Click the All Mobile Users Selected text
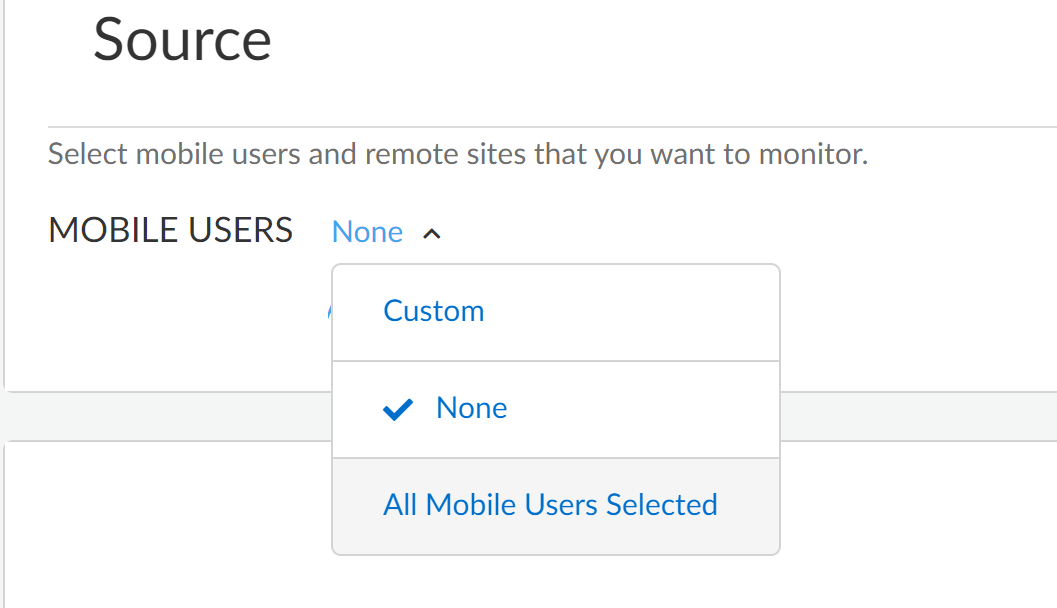Viewport: 1057px width, 608px height. tap(550, 505)
